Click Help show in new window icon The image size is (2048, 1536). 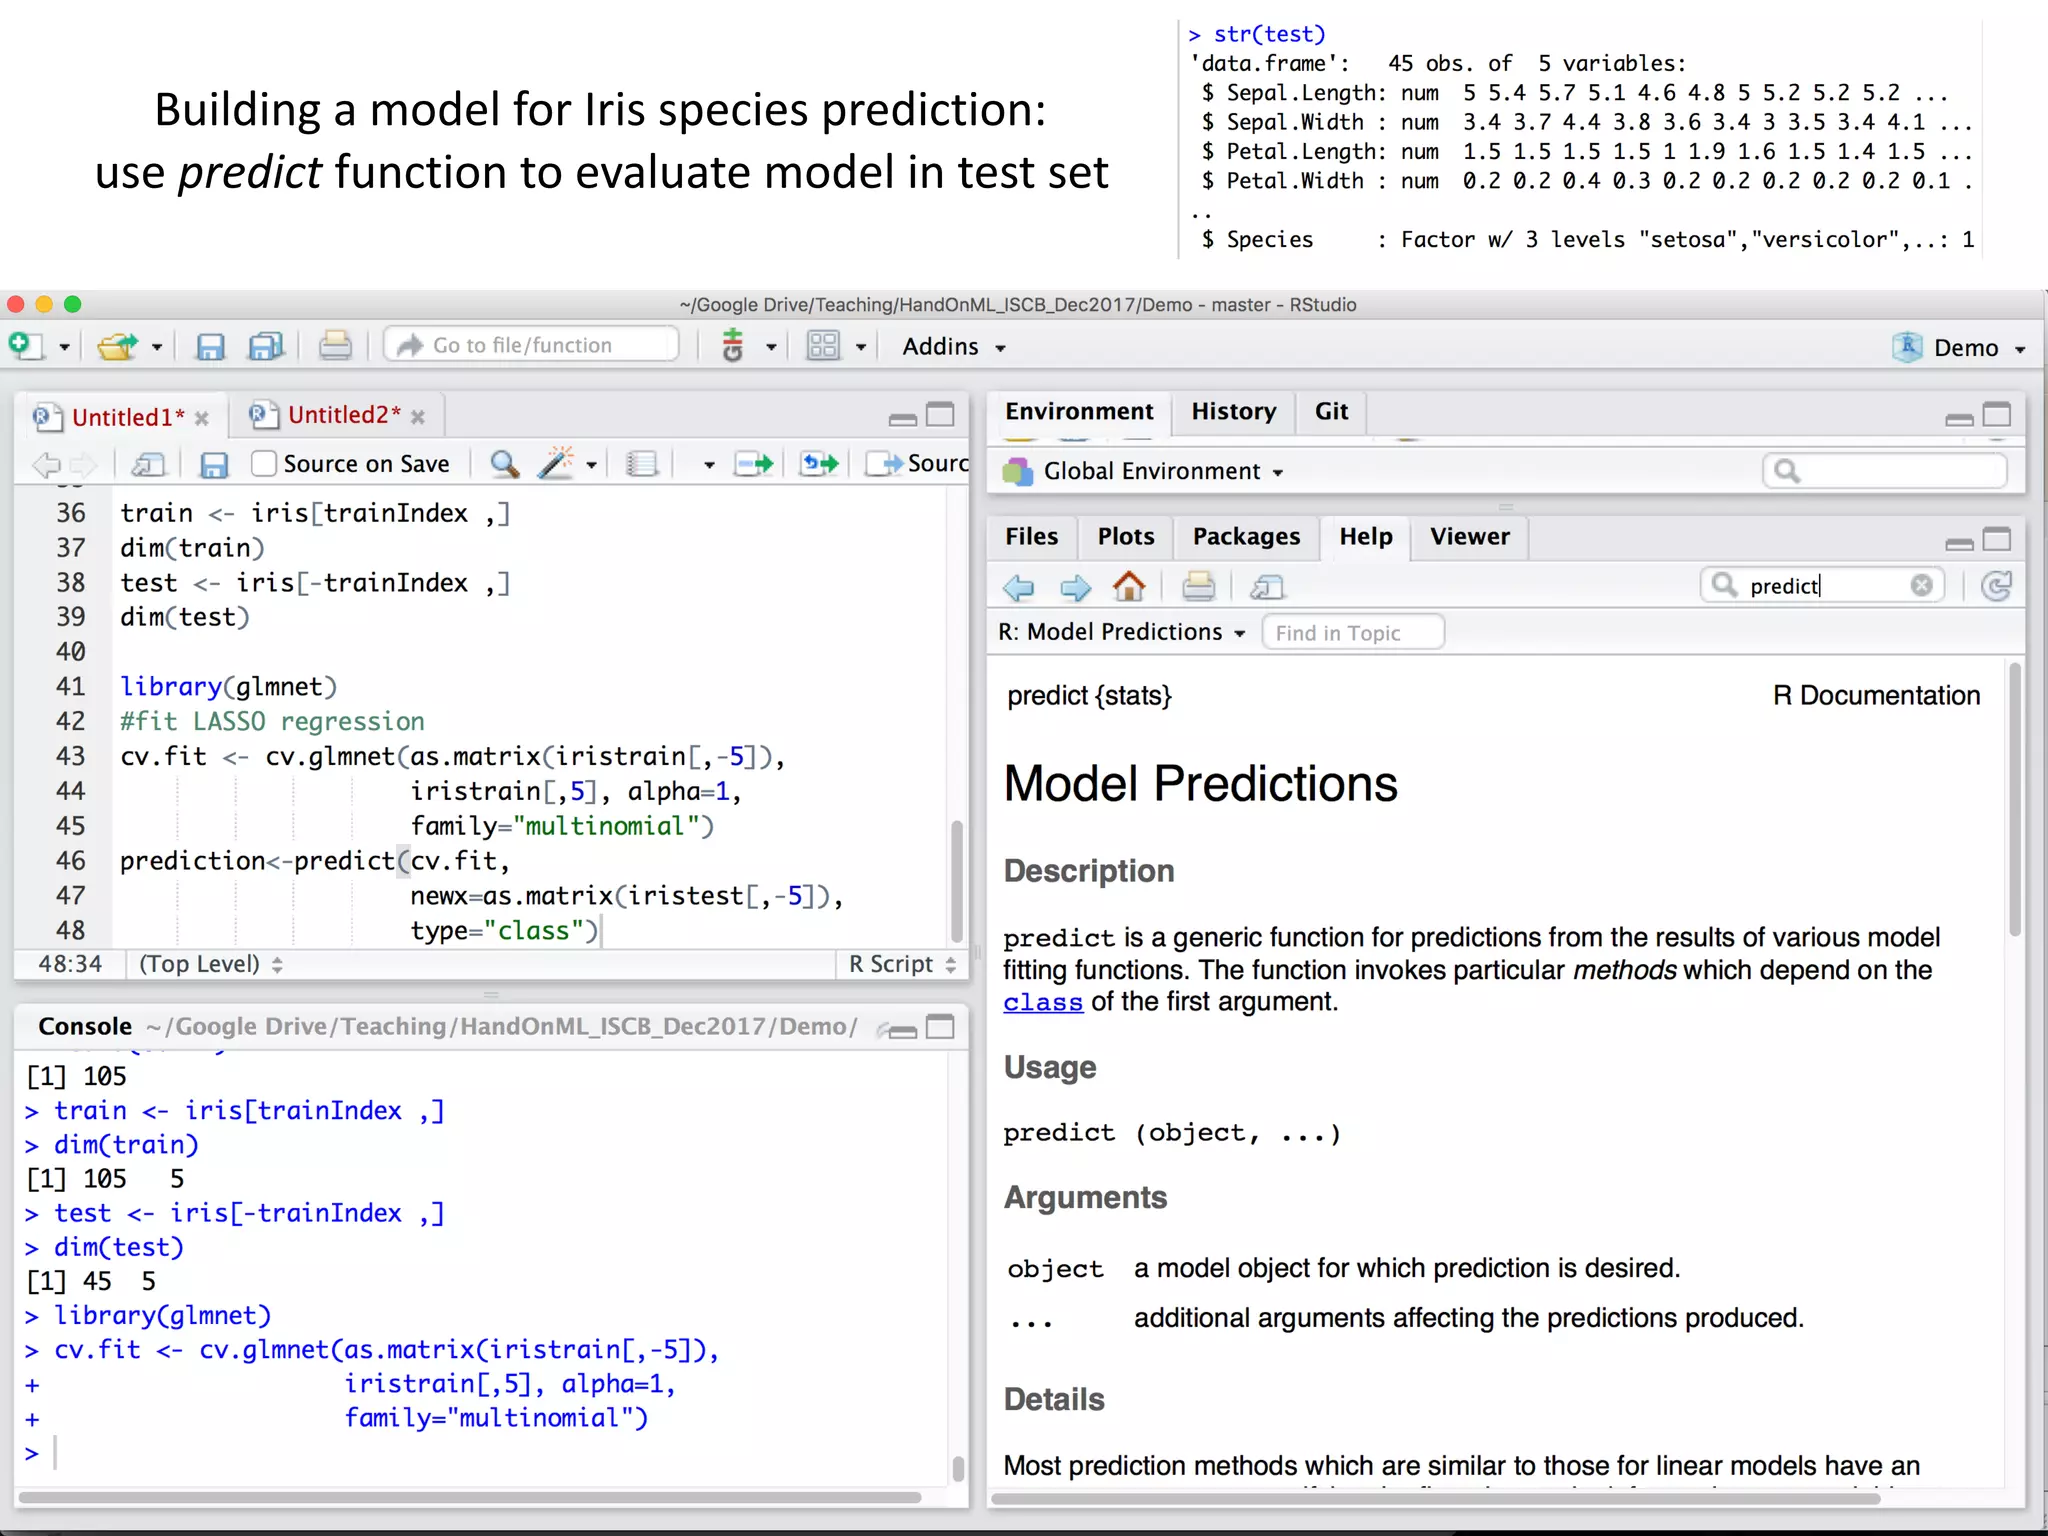(1267, 587)
